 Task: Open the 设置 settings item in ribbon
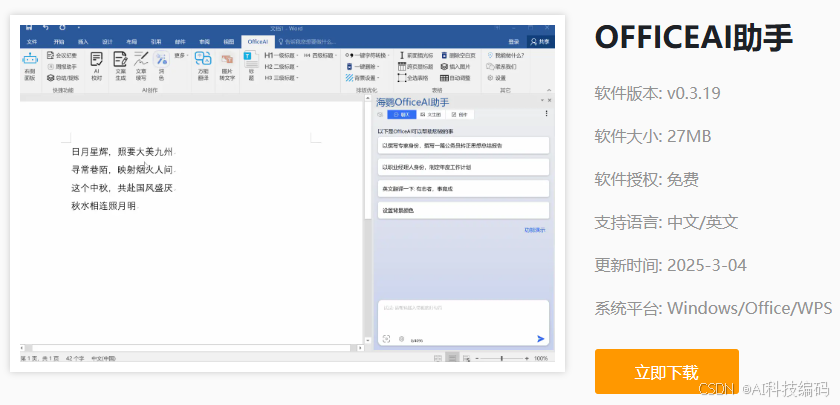coord(497,78)
